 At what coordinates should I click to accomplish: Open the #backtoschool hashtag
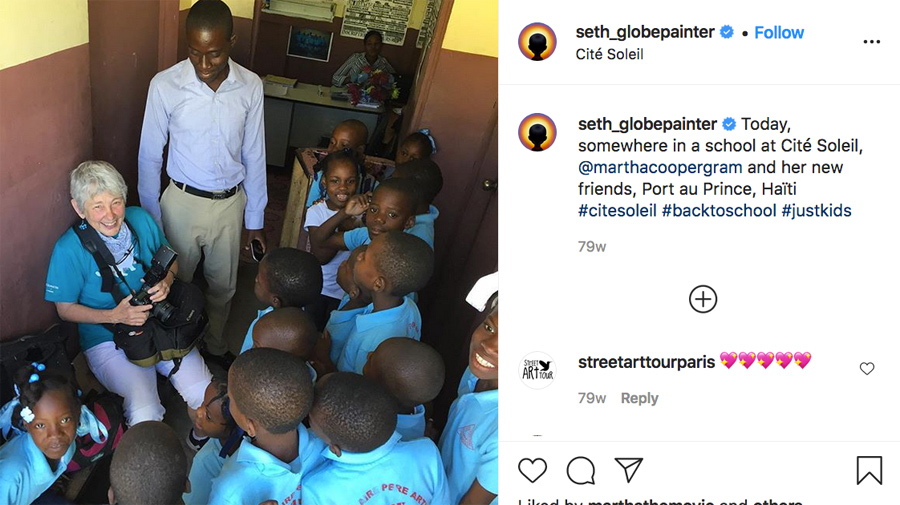tap(719, 211)
